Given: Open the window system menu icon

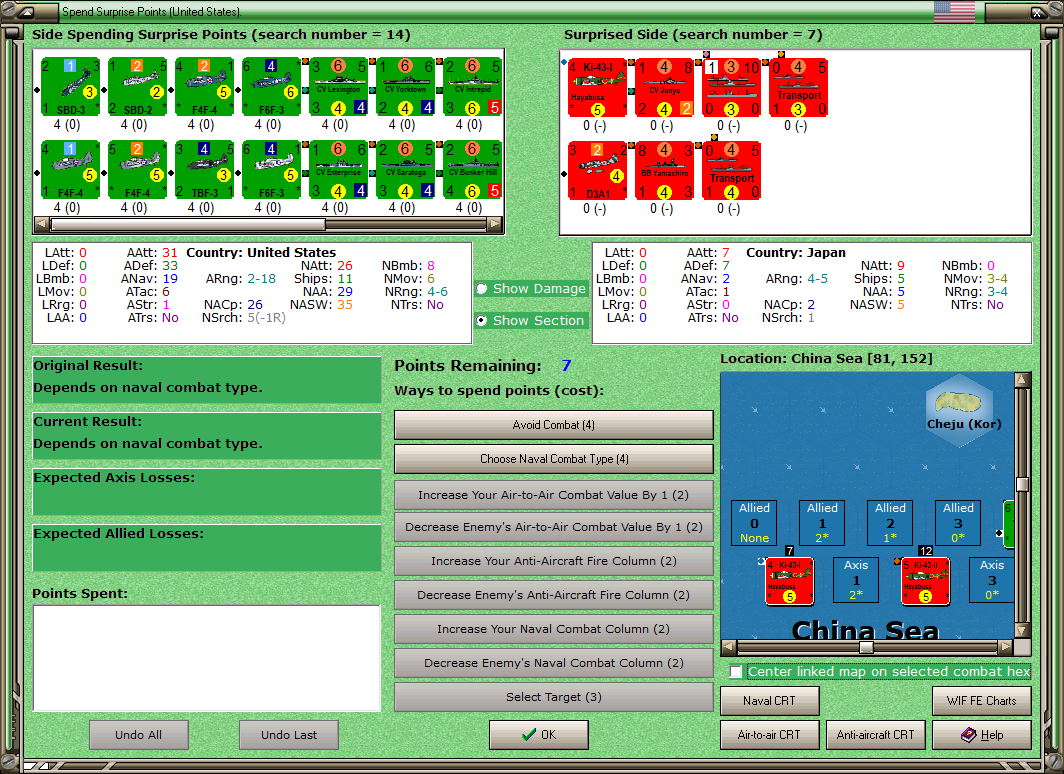Looking at the screenshot, I should click(x=26, y=12).
